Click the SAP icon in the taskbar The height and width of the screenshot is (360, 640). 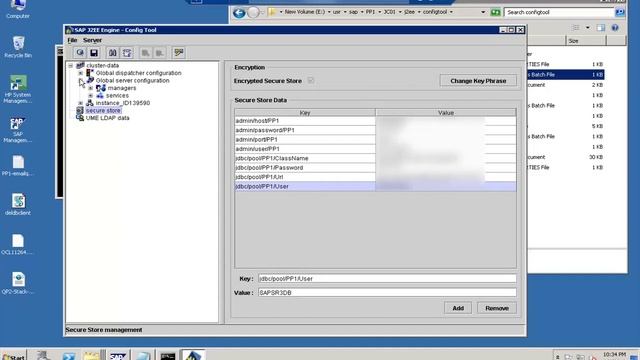[x=118, y=356]
